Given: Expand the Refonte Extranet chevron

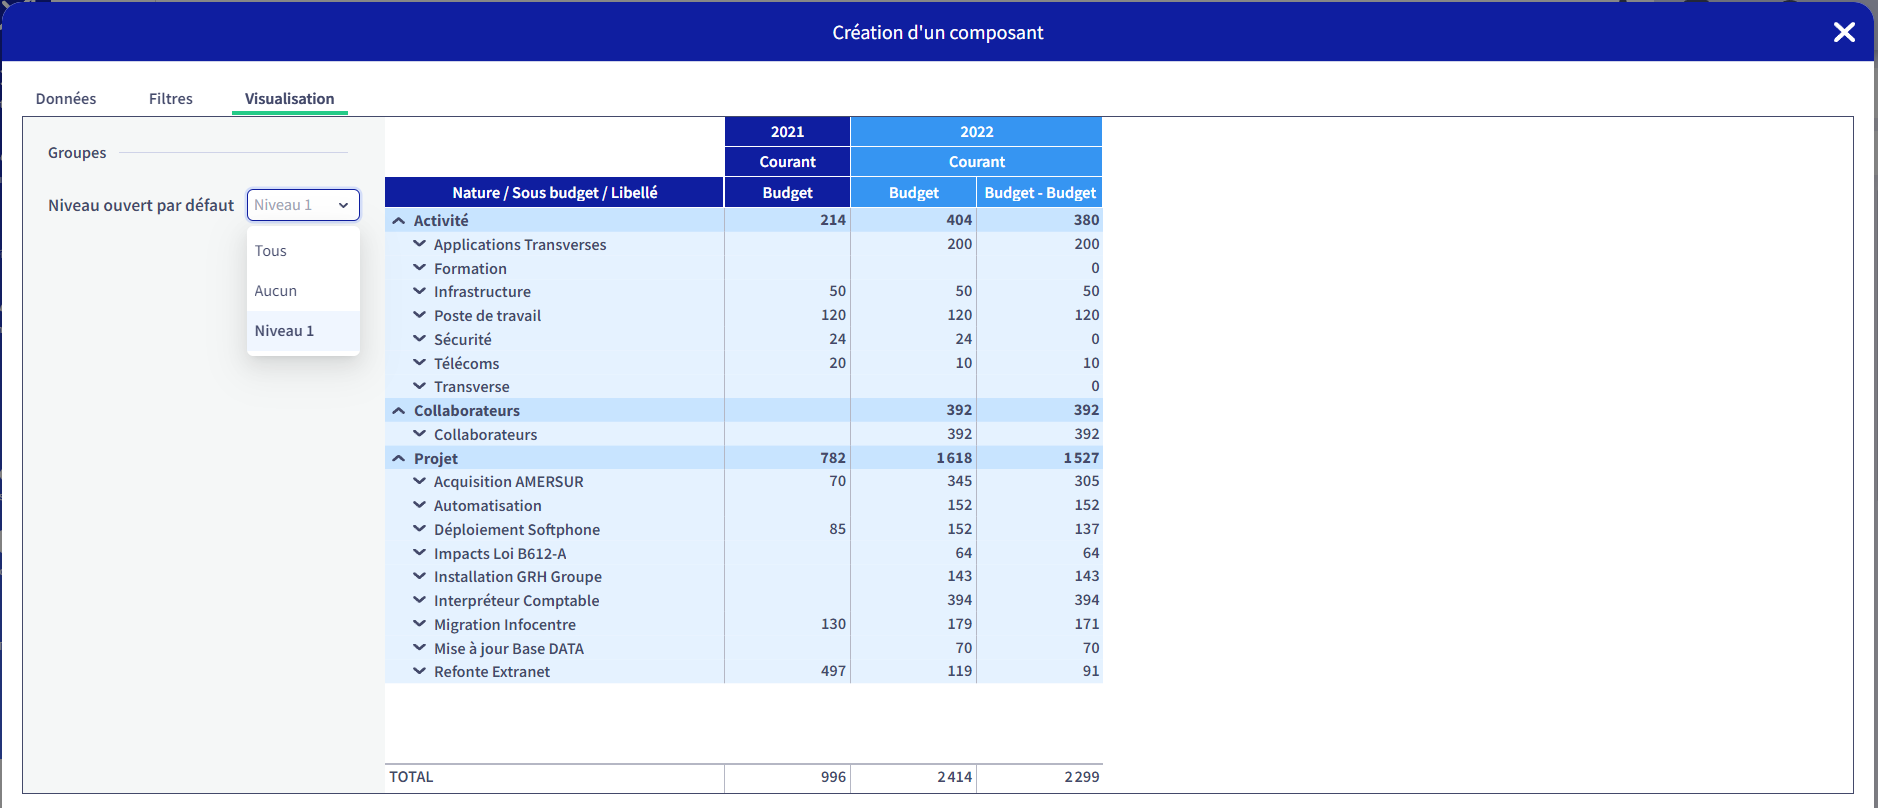Looking at the screenshot, I should pyautogui.click(x=420, y=671).
